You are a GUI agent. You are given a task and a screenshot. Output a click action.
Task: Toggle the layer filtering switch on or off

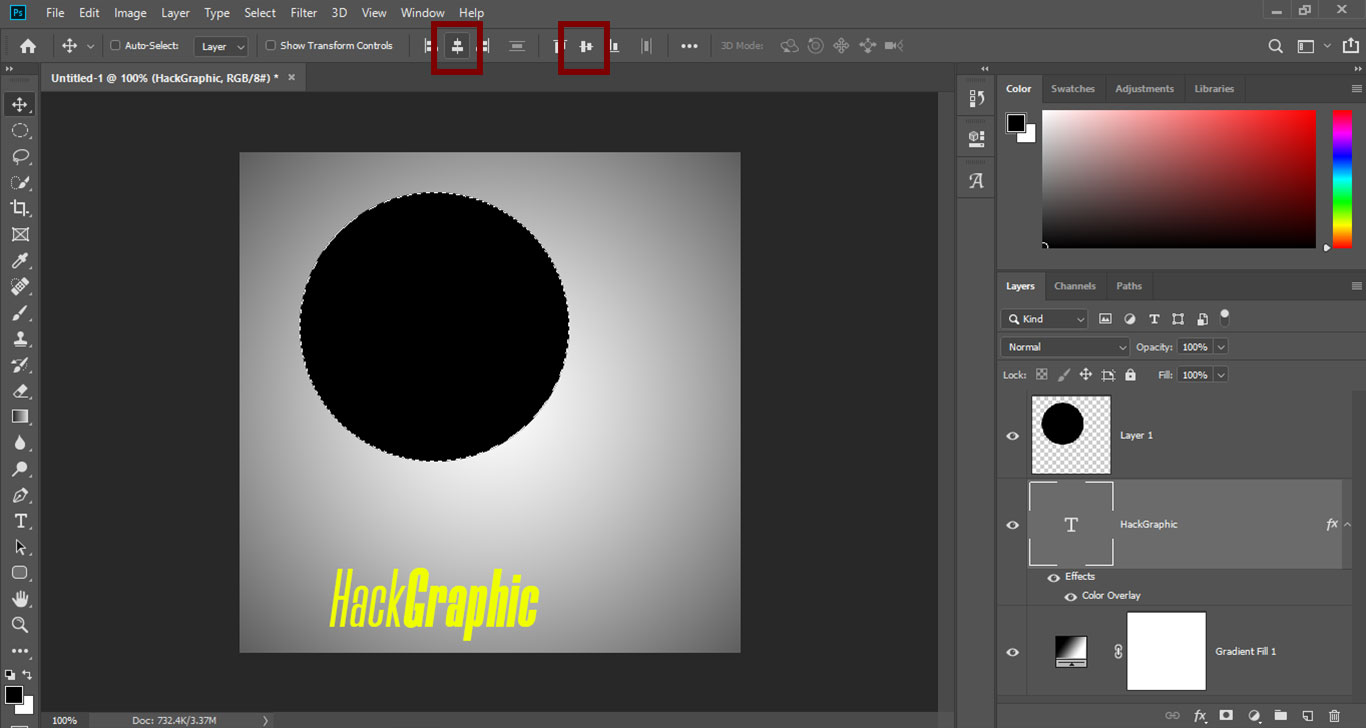click(1224, 317)
